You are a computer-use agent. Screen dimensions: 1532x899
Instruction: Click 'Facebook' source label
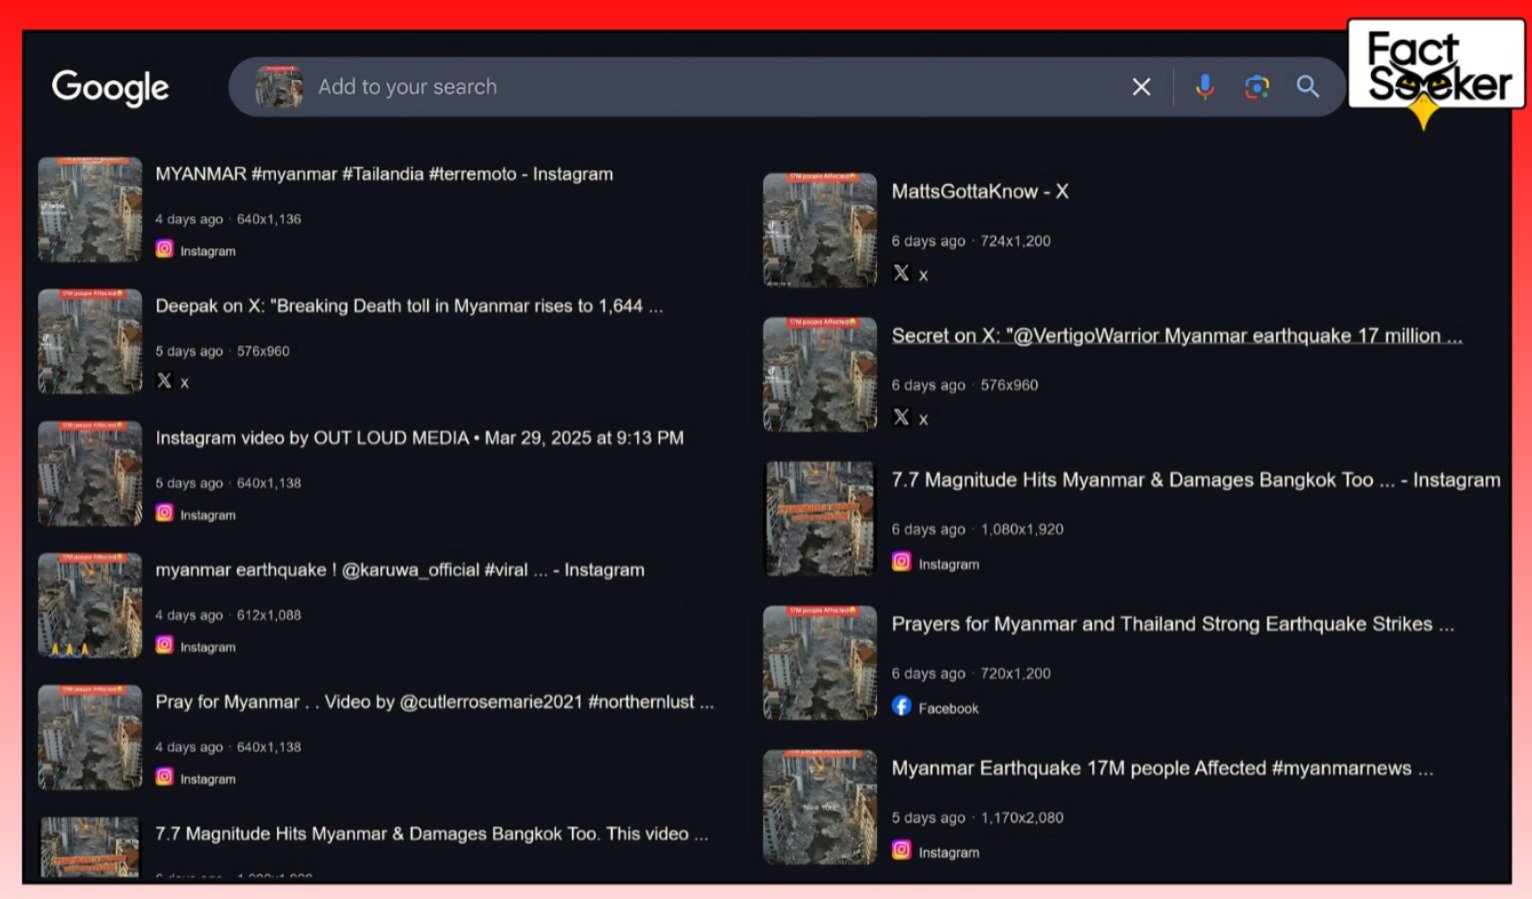tap(948, 708)
